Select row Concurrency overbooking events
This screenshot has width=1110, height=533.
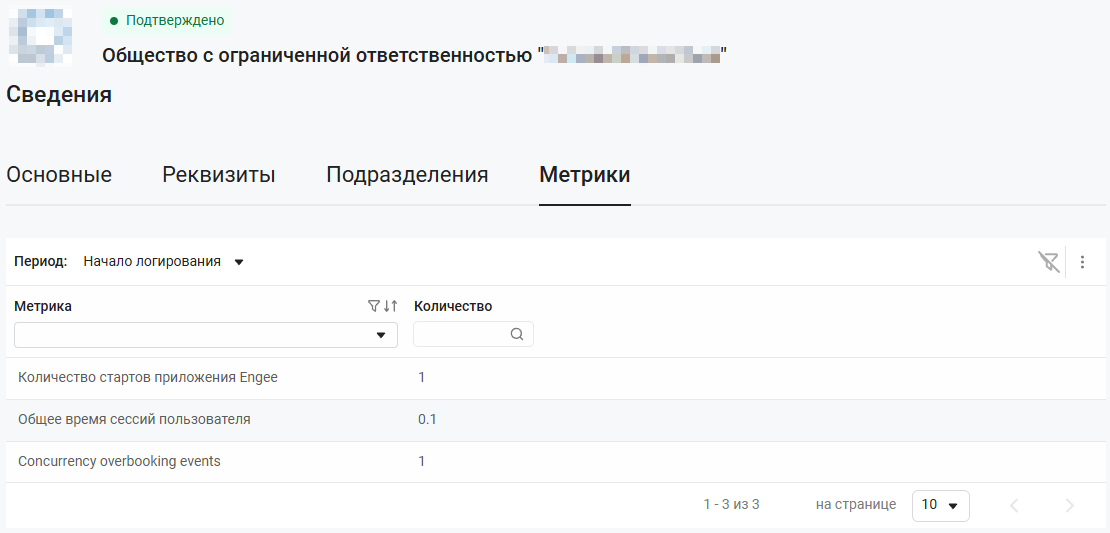click(x=554, y=462)
